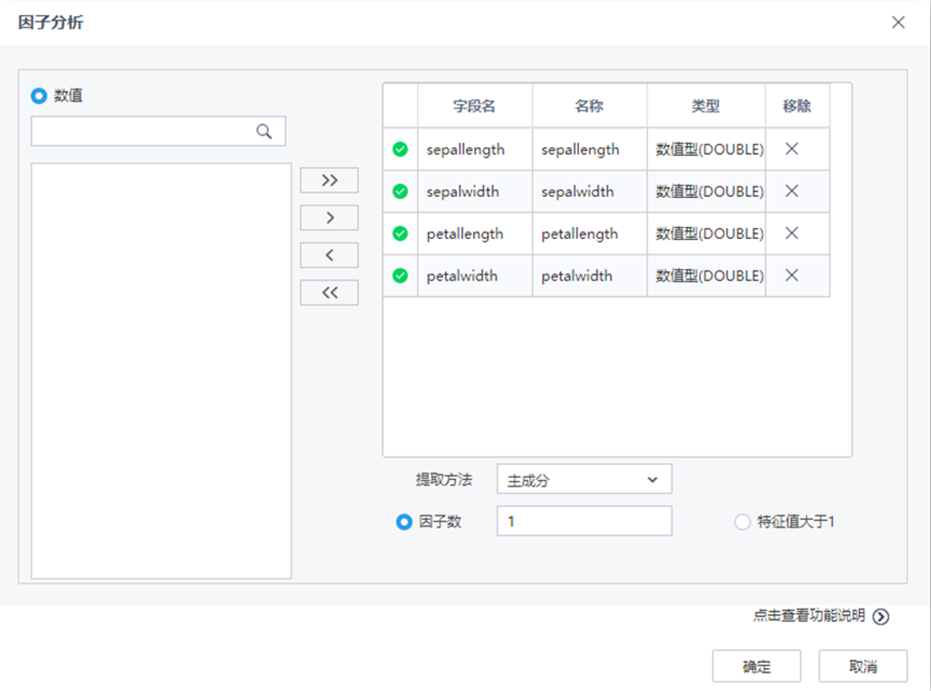
Task: Click the single left arrow transfer button
Action: 329,255
